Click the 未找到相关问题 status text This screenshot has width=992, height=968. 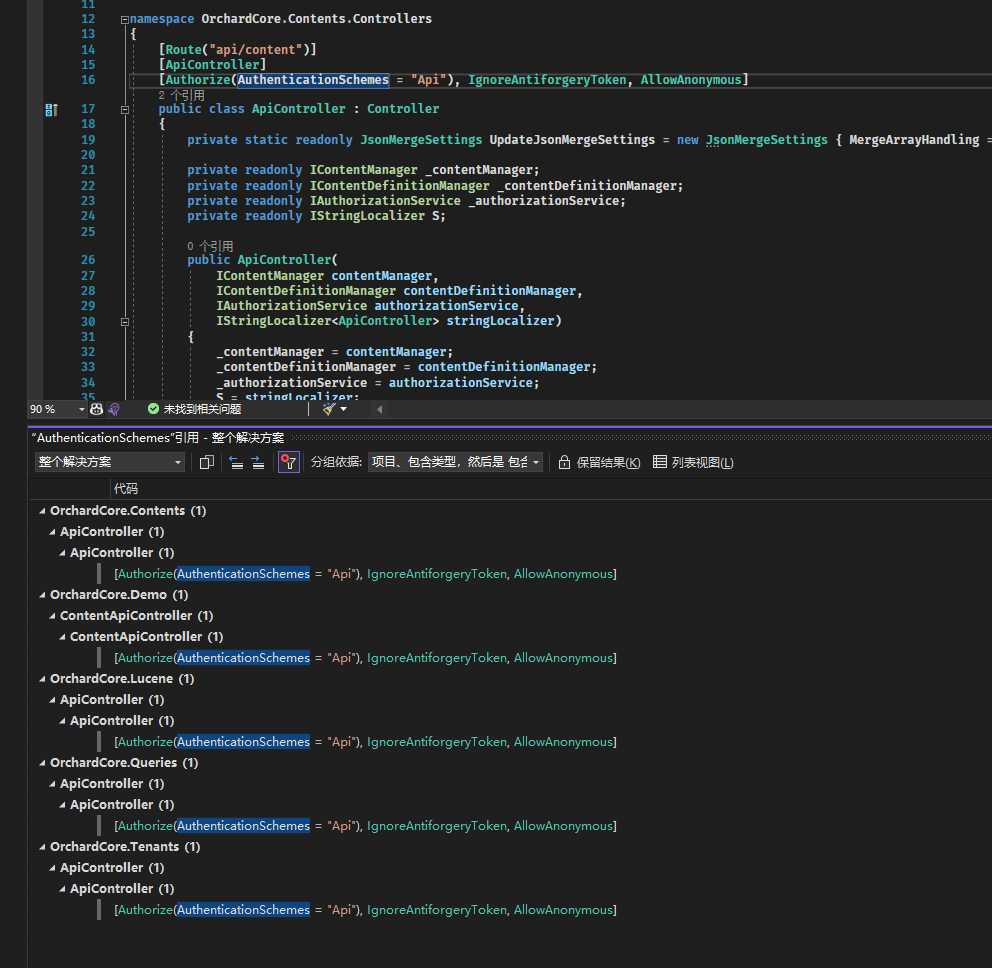pyautogui.click(x=202, y=409)
